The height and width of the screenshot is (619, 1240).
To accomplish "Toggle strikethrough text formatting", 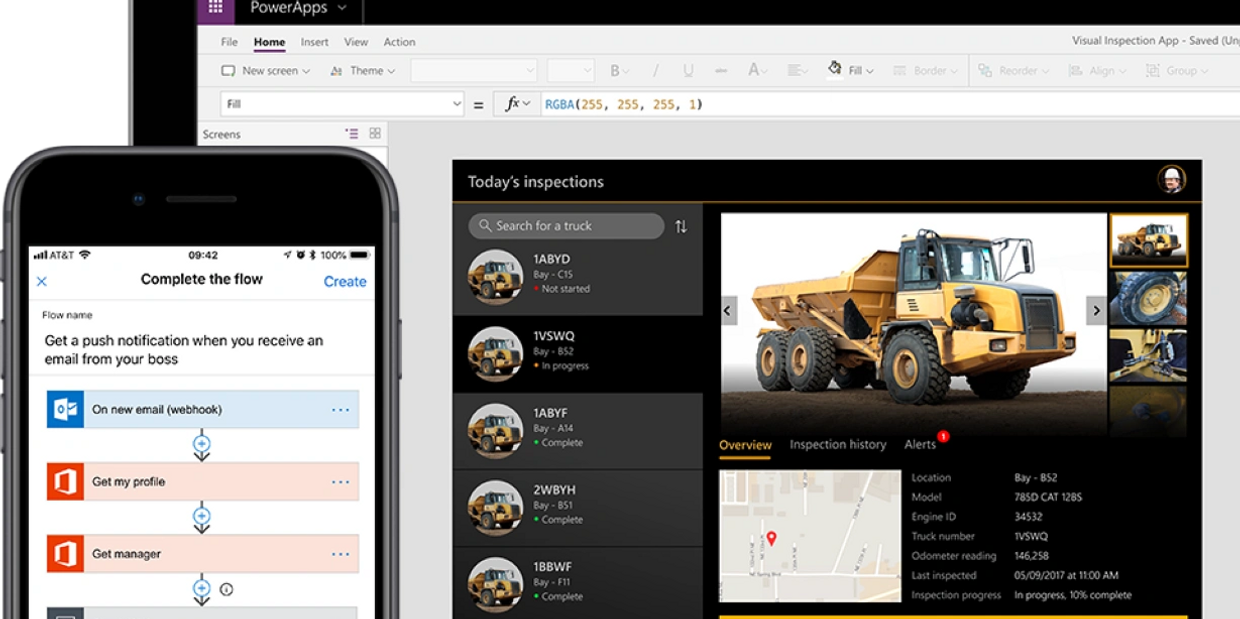I will pyautogui.click(x=721, y=71).
